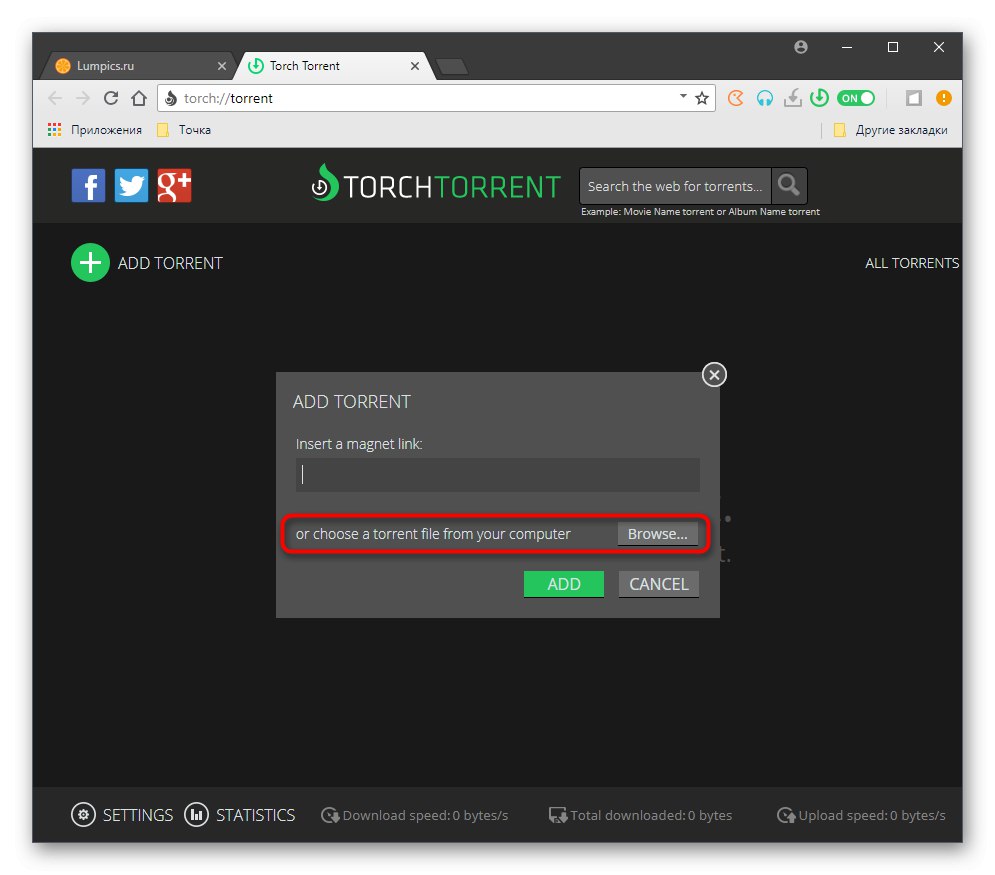
Task: Click ALL TORRENTS to view all torrents
Action: (x=911, y=262)
